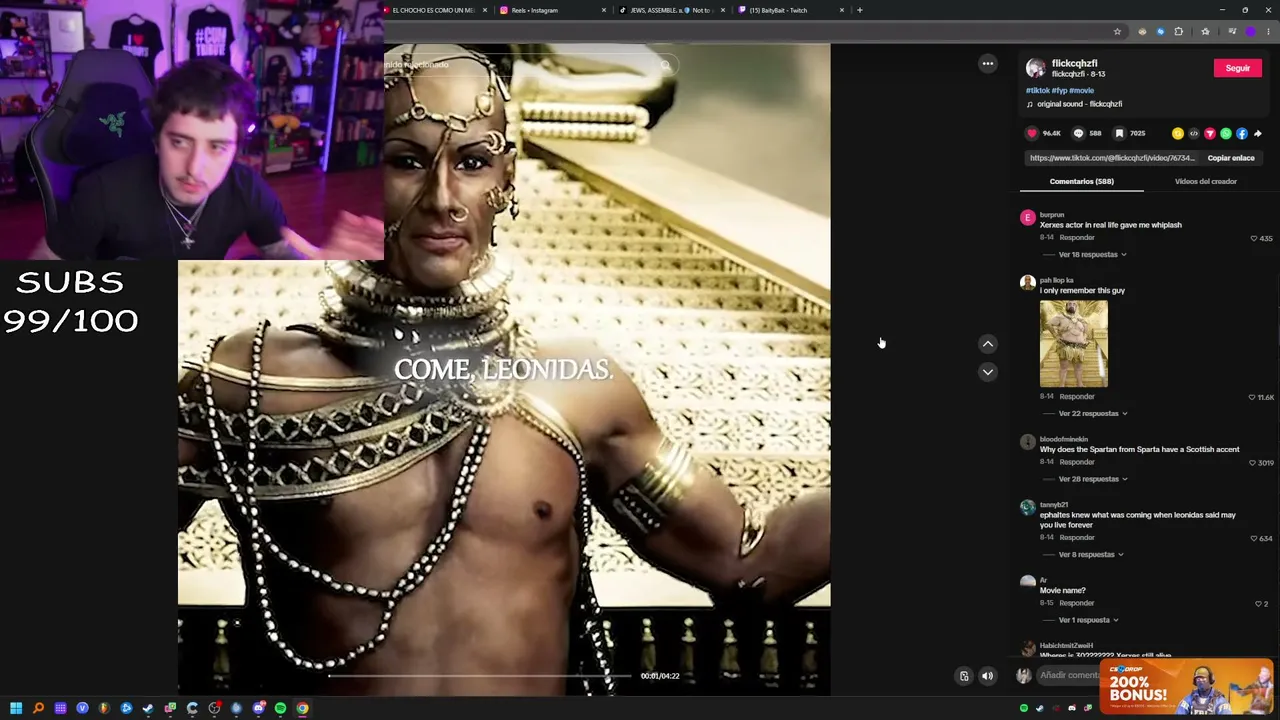
Task: Open the Chrome profile avatar
Action: pos(1250,32)
